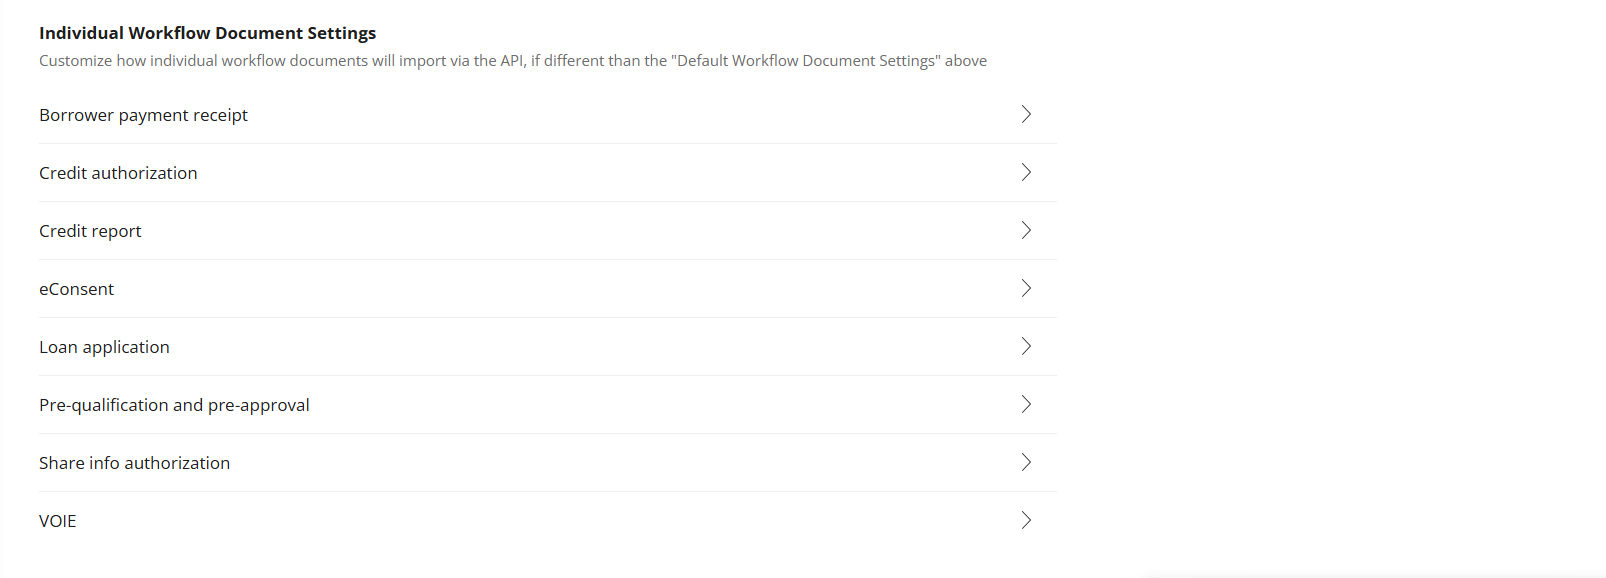The width and height of the screenshot is (1606, 578).
Task: Open the Credit authorization text entry
Action: pos(118,173)
